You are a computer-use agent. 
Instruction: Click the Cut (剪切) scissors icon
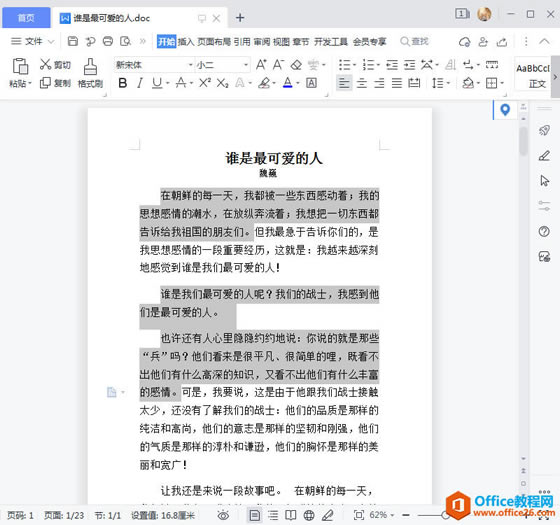(45, 64)
